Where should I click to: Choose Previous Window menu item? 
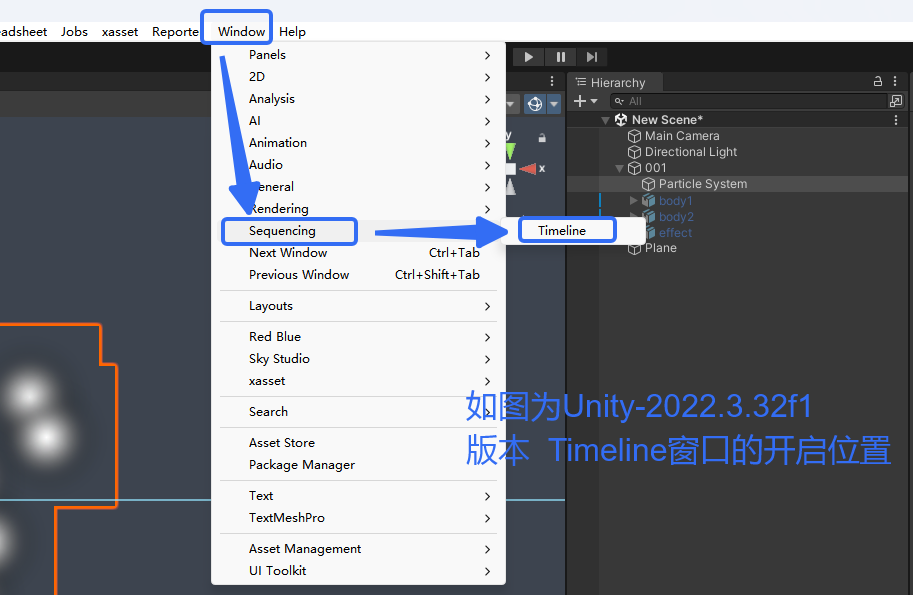pyautogui.click(x=358, y=275)
